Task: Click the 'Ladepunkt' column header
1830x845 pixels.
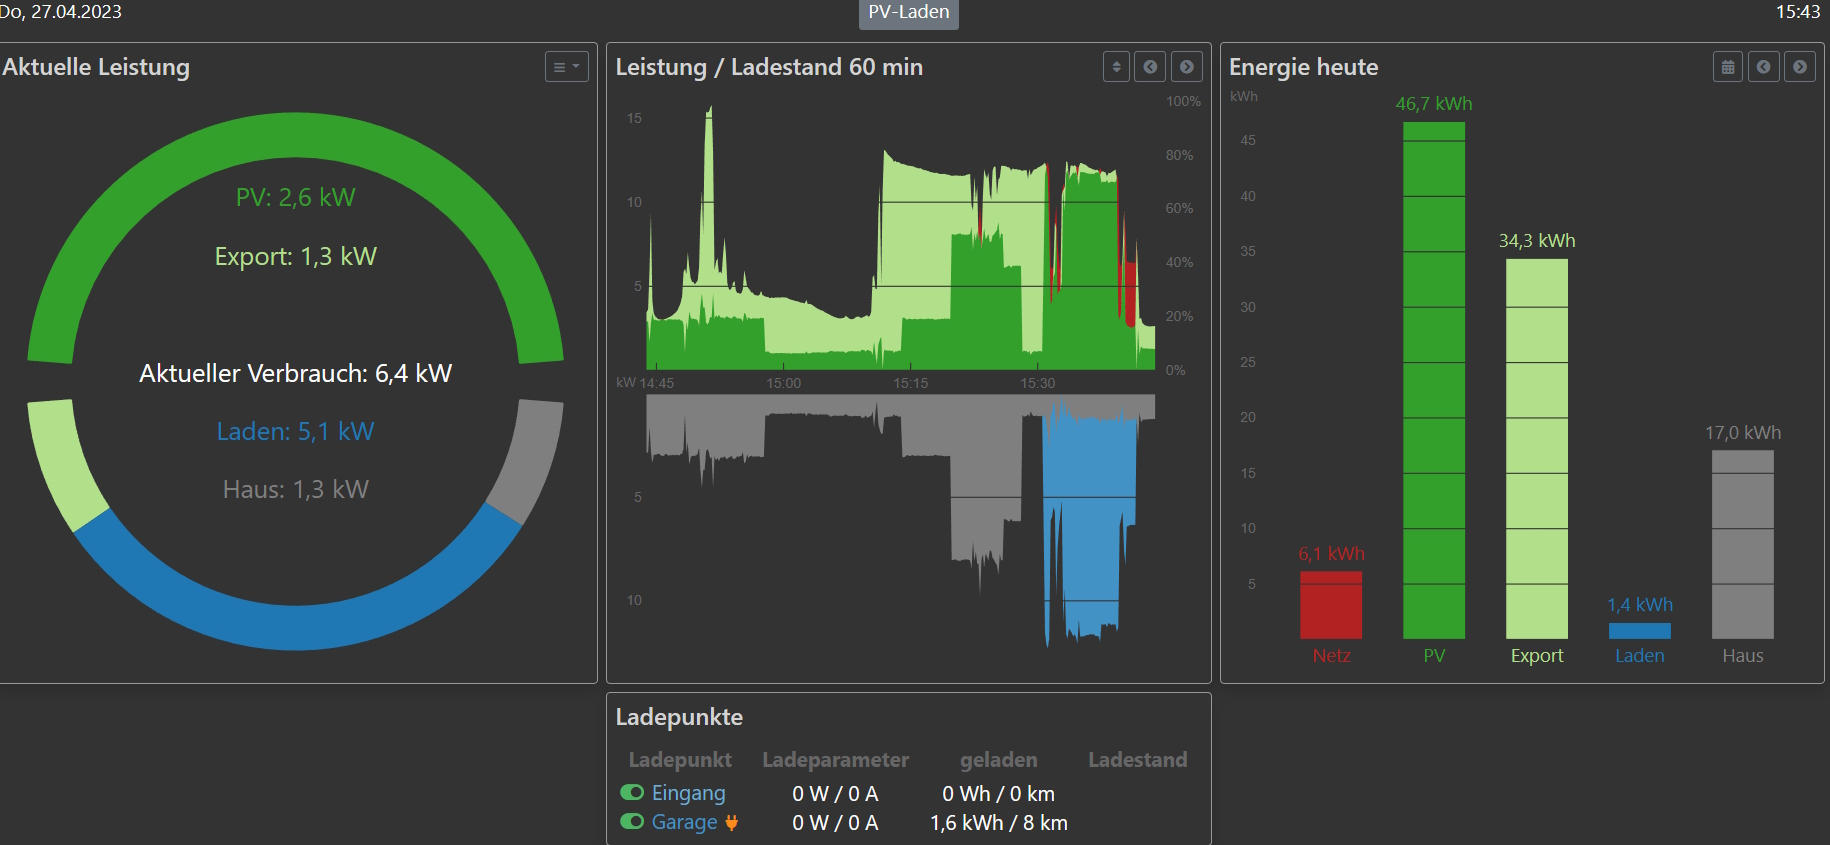Action: click(680, 760)
